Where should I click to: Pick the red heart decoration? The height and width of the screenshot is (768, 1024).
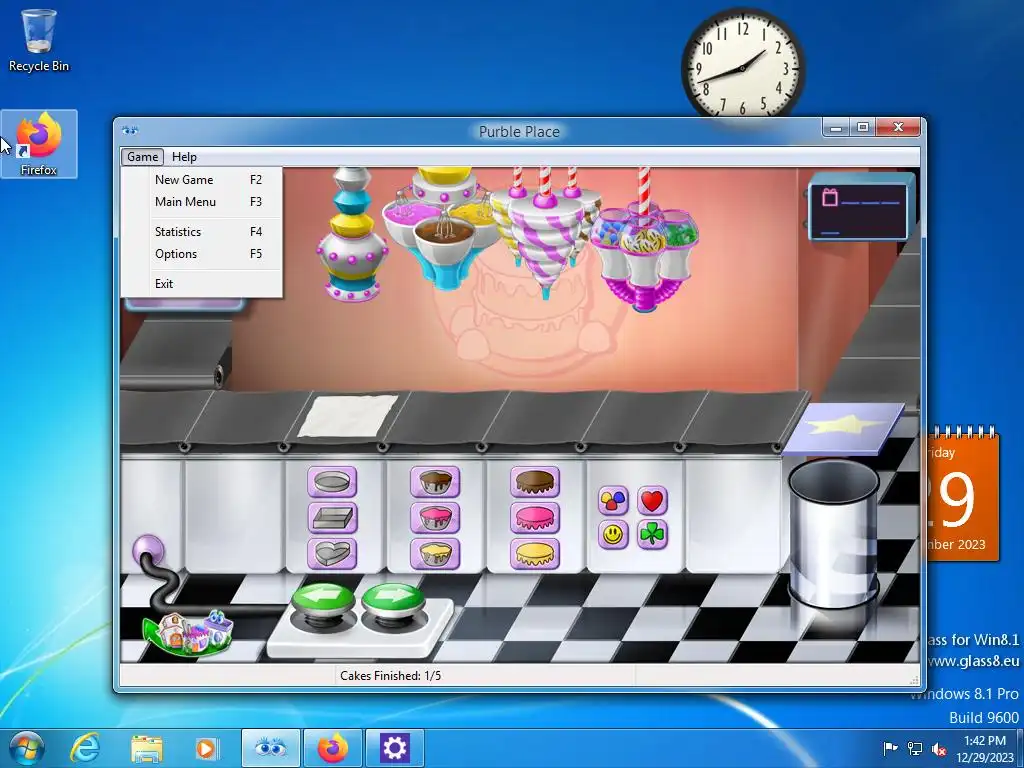pos(652,501)
